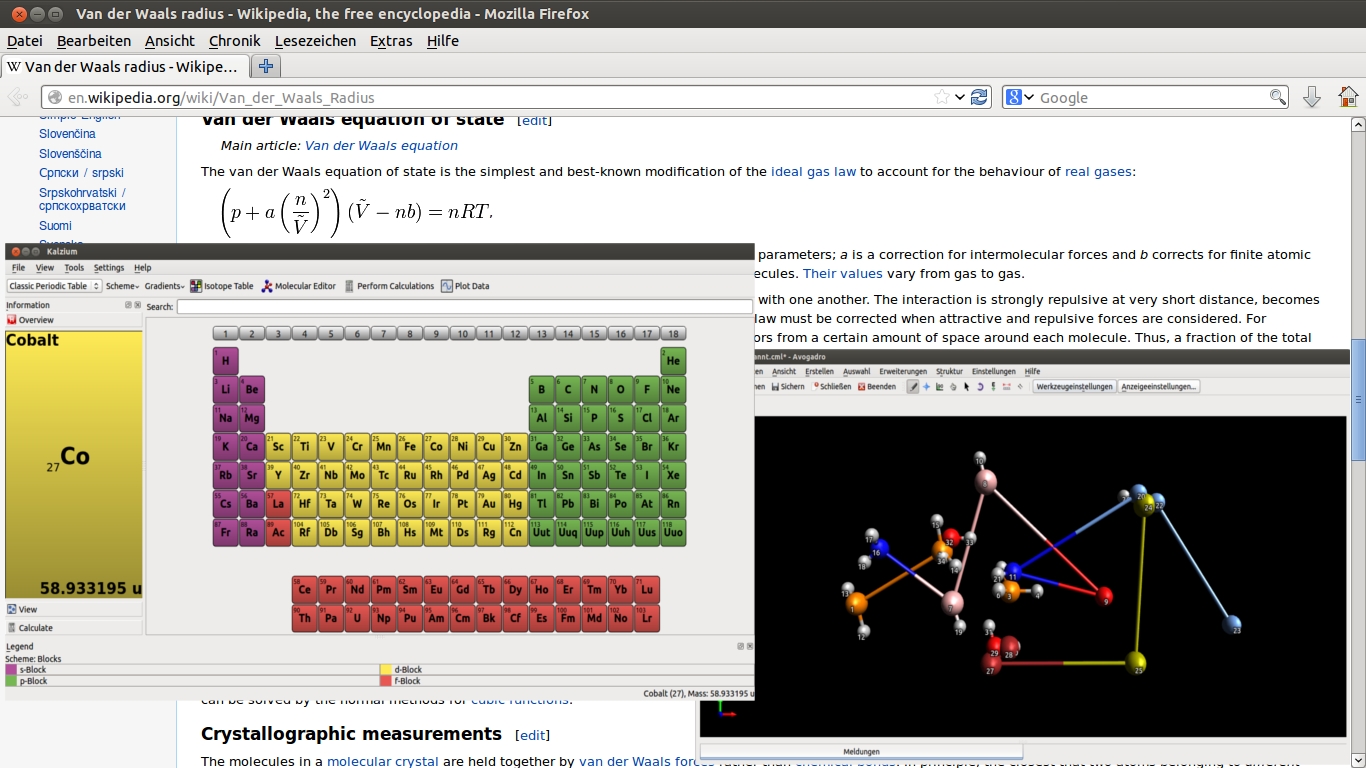Screen dimensions: 1366x768
Task: Click the d-Block yellow legend swatch
Action: click(x=386, y=669)
